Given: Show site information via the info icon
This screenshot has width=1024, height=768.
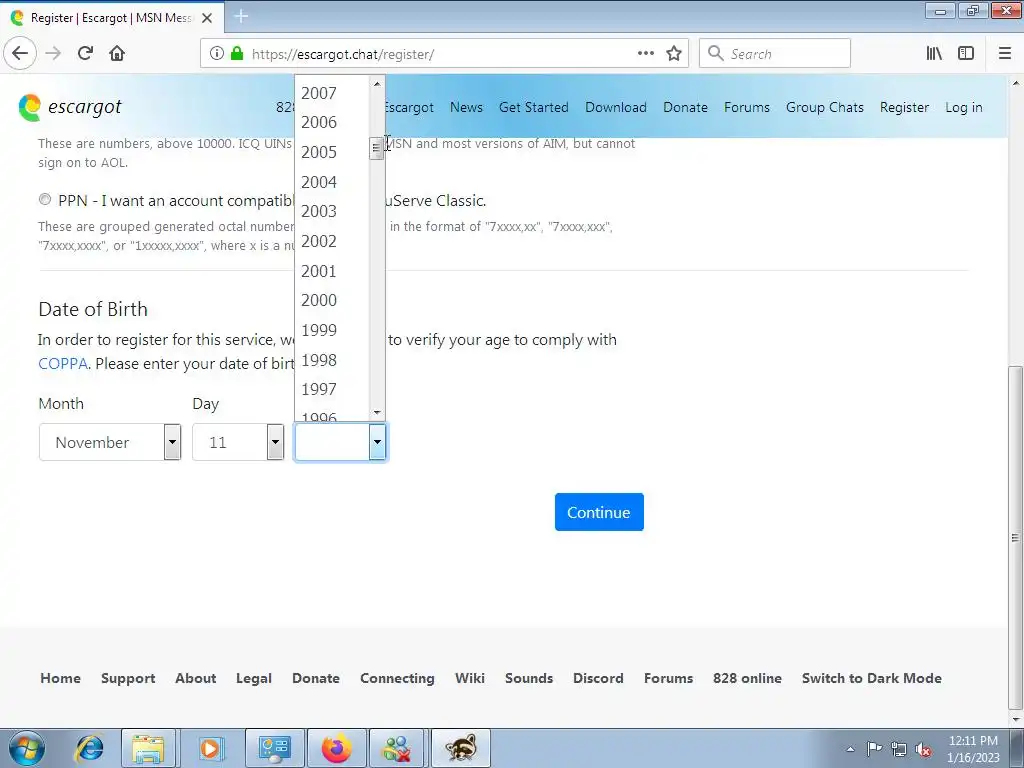Looking at the screenshot, I should click(217, 54).
